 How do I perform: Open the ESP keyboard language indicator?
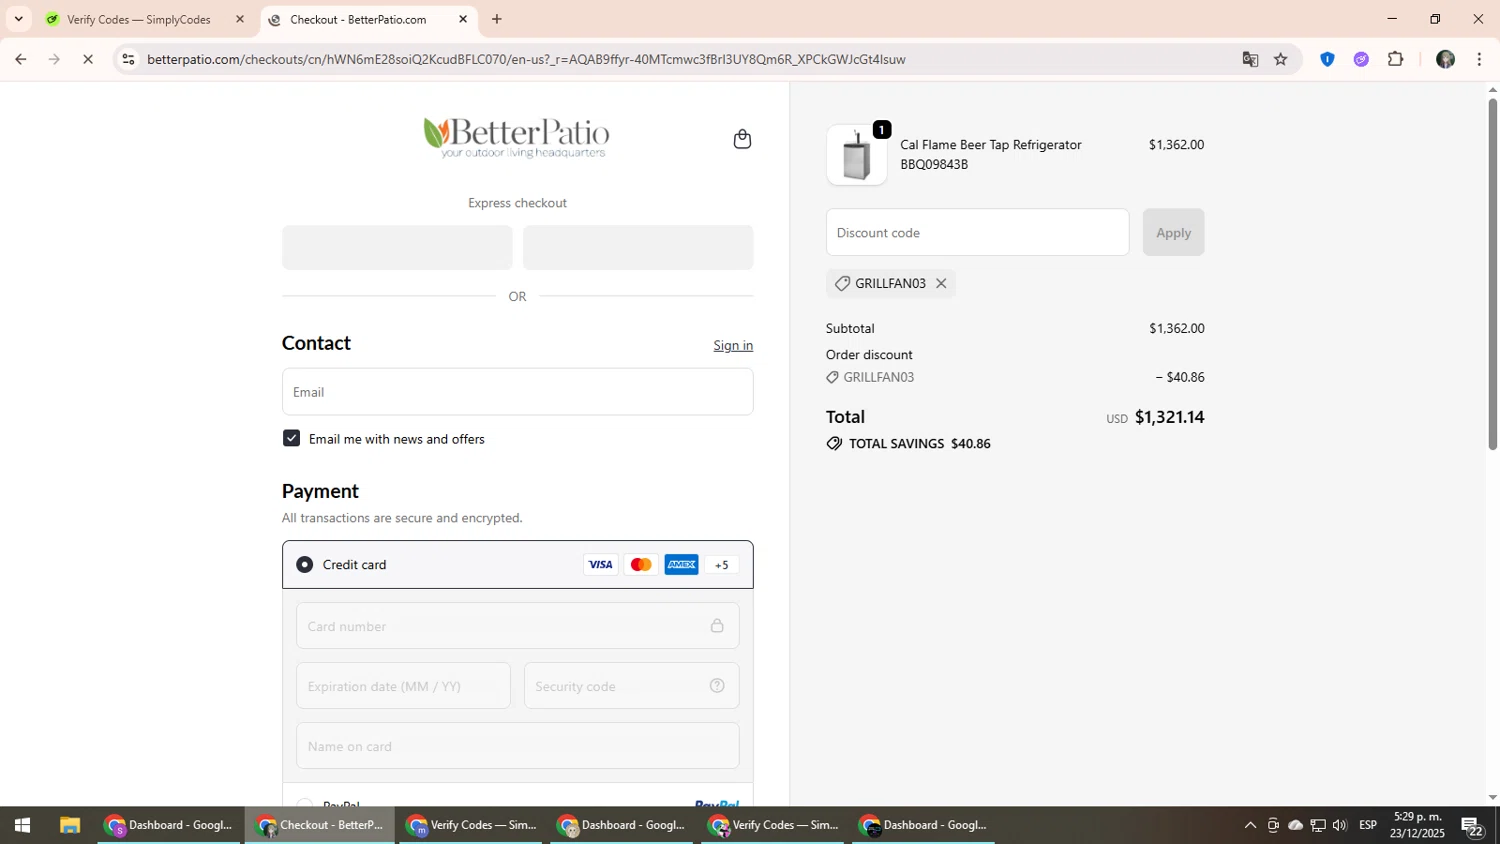[1368, 825]
